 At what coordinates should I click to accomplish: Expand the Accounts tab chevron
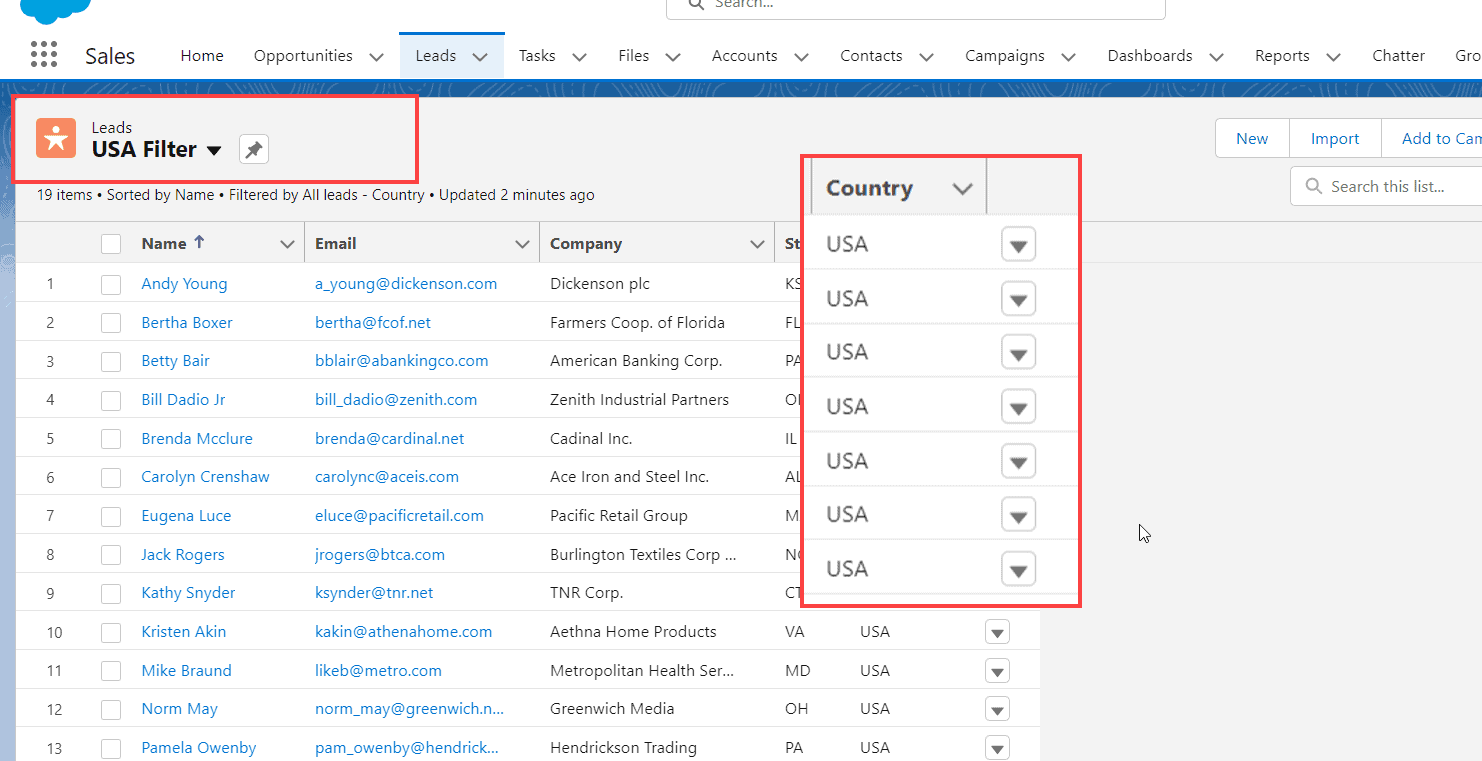801,57
